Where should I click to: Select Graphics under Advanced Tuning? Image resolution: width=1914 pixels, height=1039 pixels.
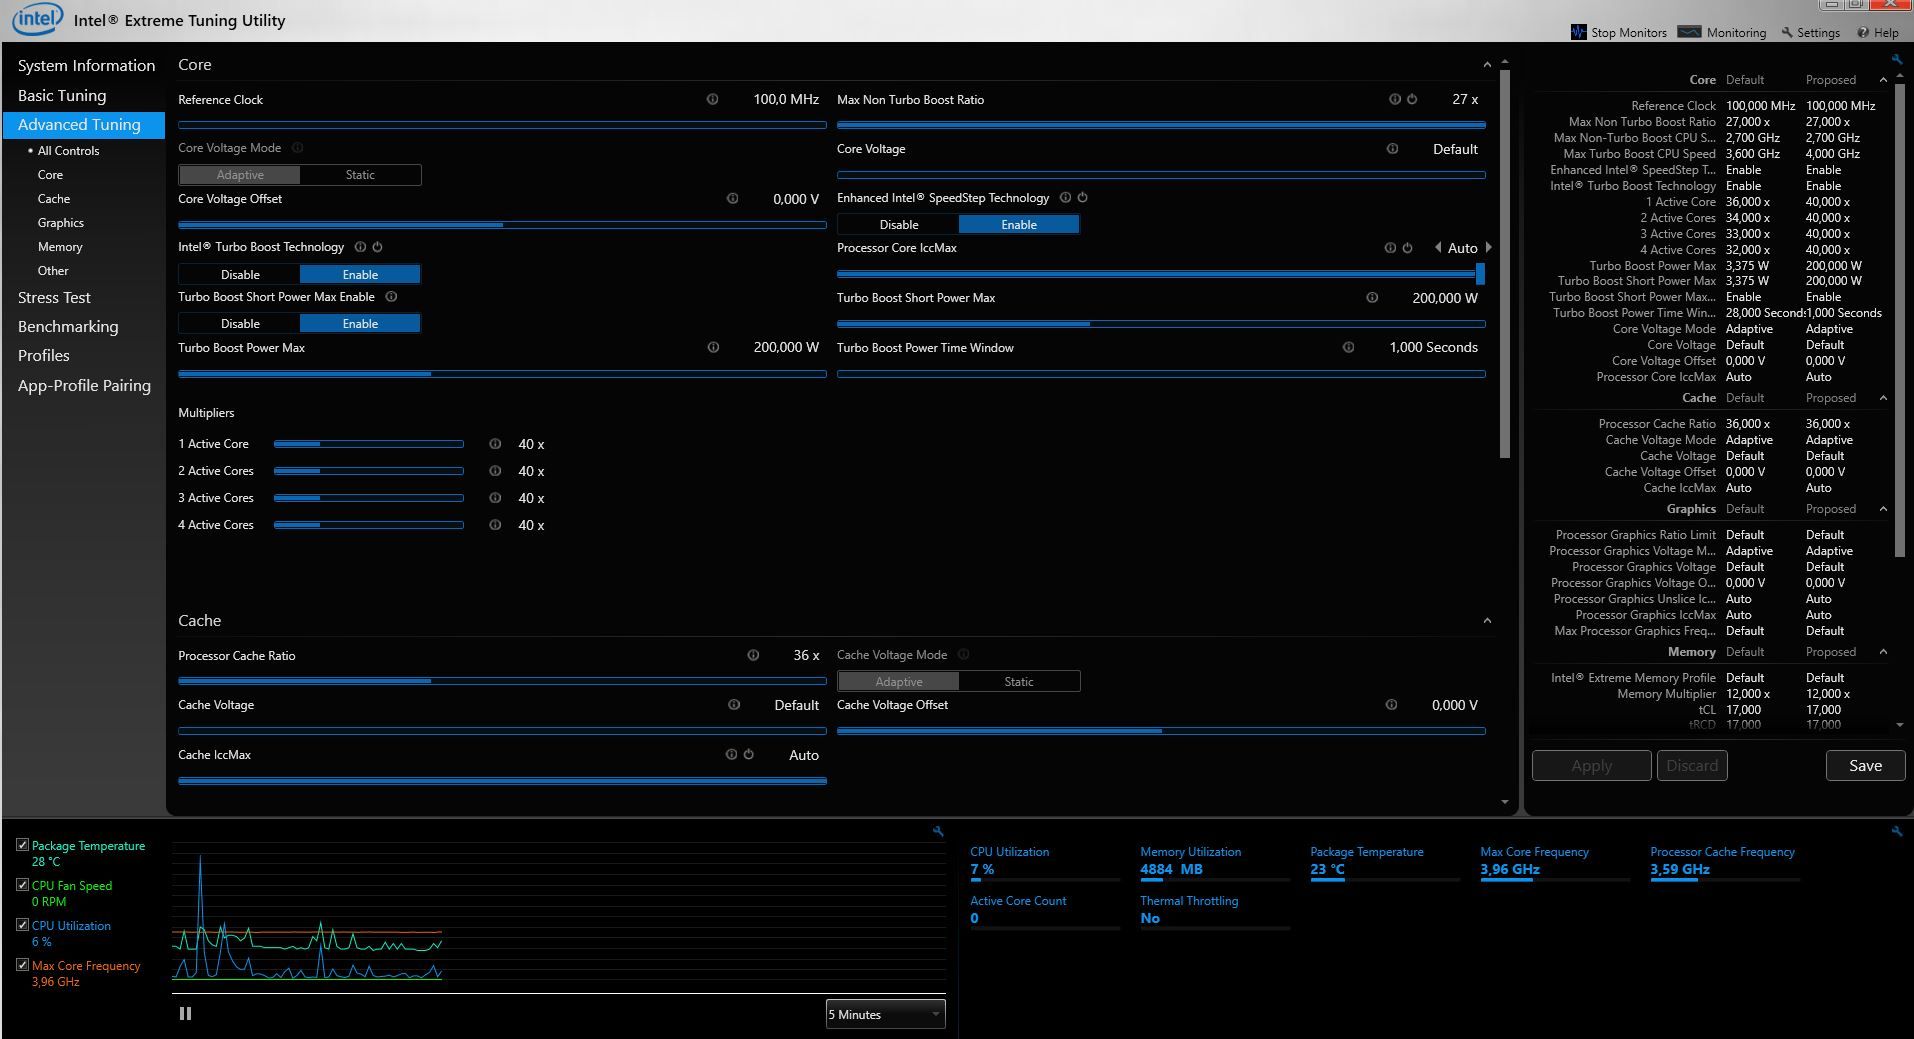click(x=61, y=222)
